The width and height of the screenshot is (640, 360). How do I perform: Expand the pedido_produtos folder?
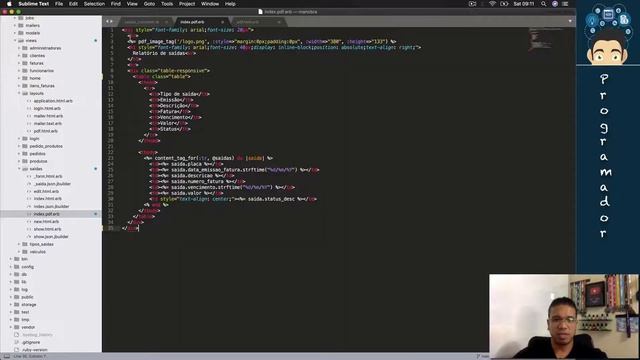click(19, 146)
